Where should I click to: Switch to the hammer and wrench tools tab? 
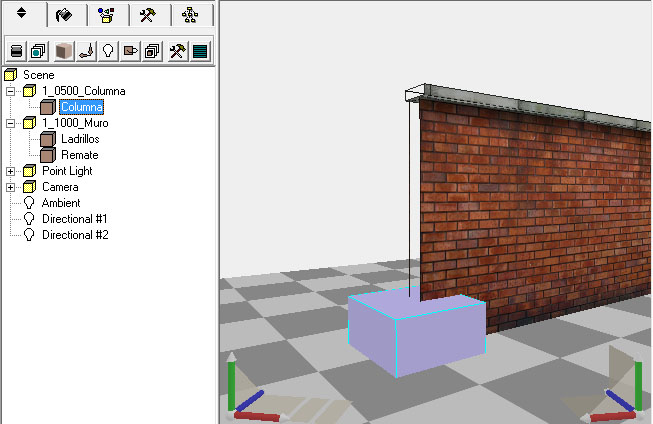[x=148, y=15]
